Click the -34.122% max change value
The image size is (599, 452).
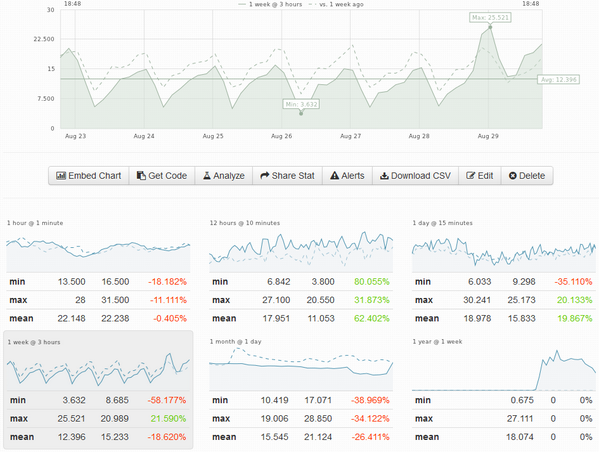[370, 418]
